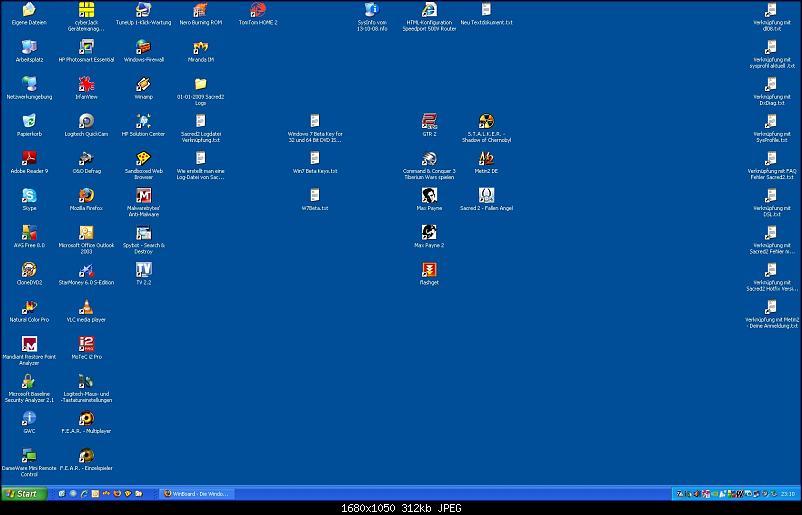Launch Adobe Reader 9

29,159
